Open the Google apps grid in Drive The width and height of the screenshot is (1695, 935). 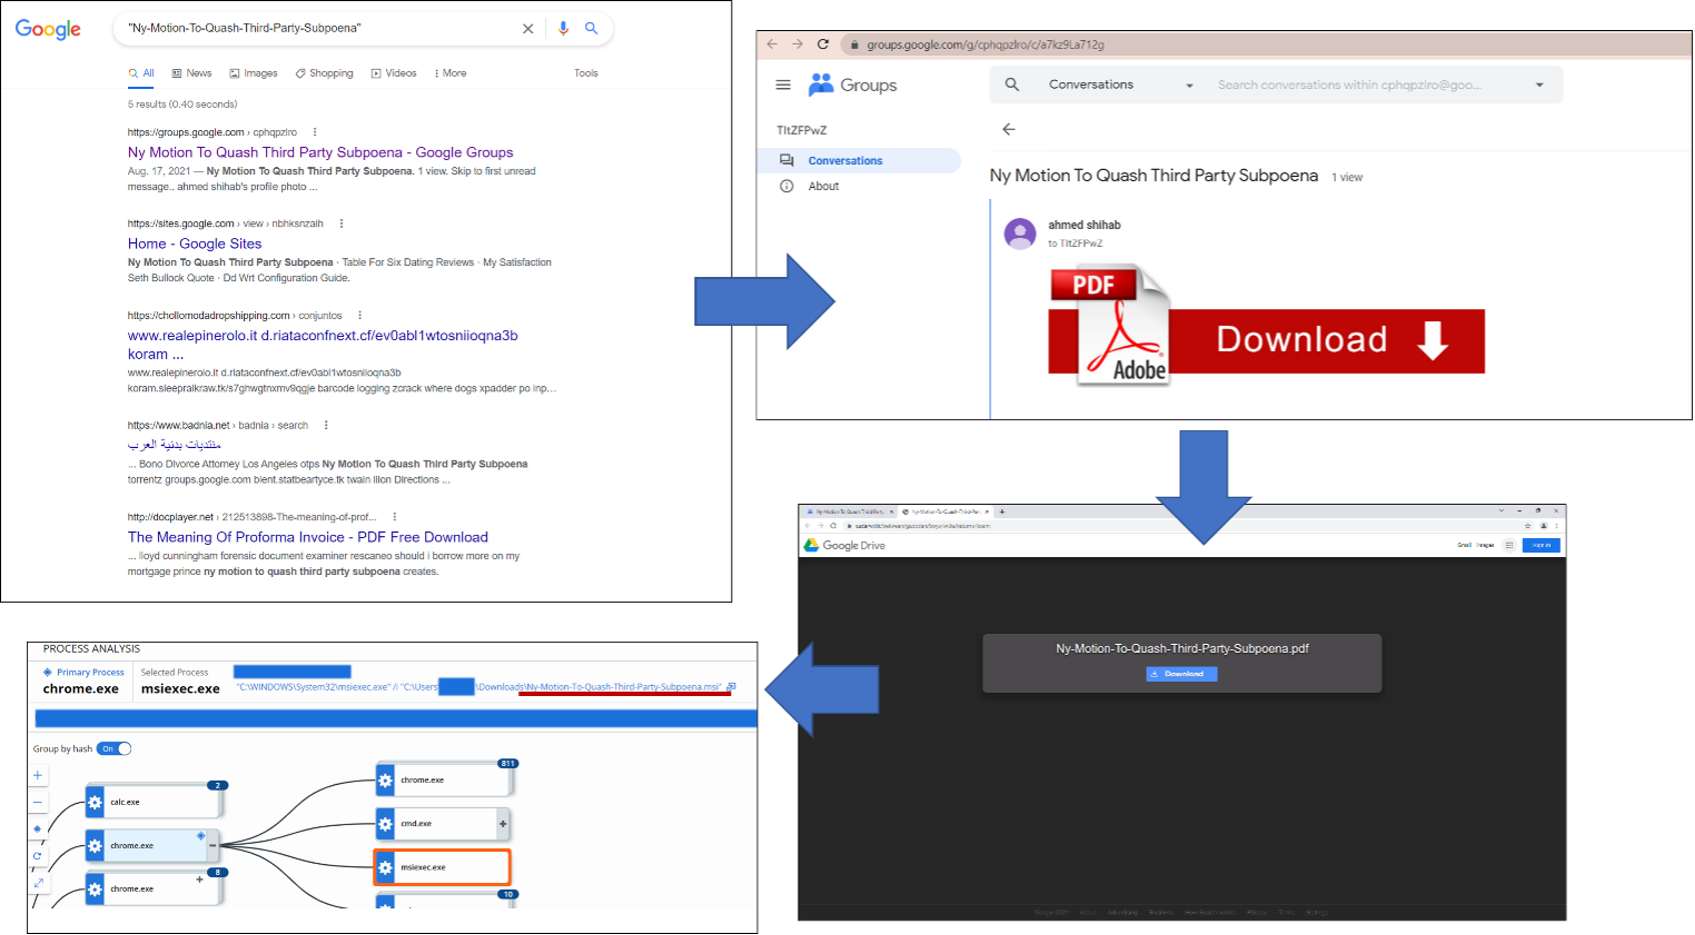[1509, 545]
